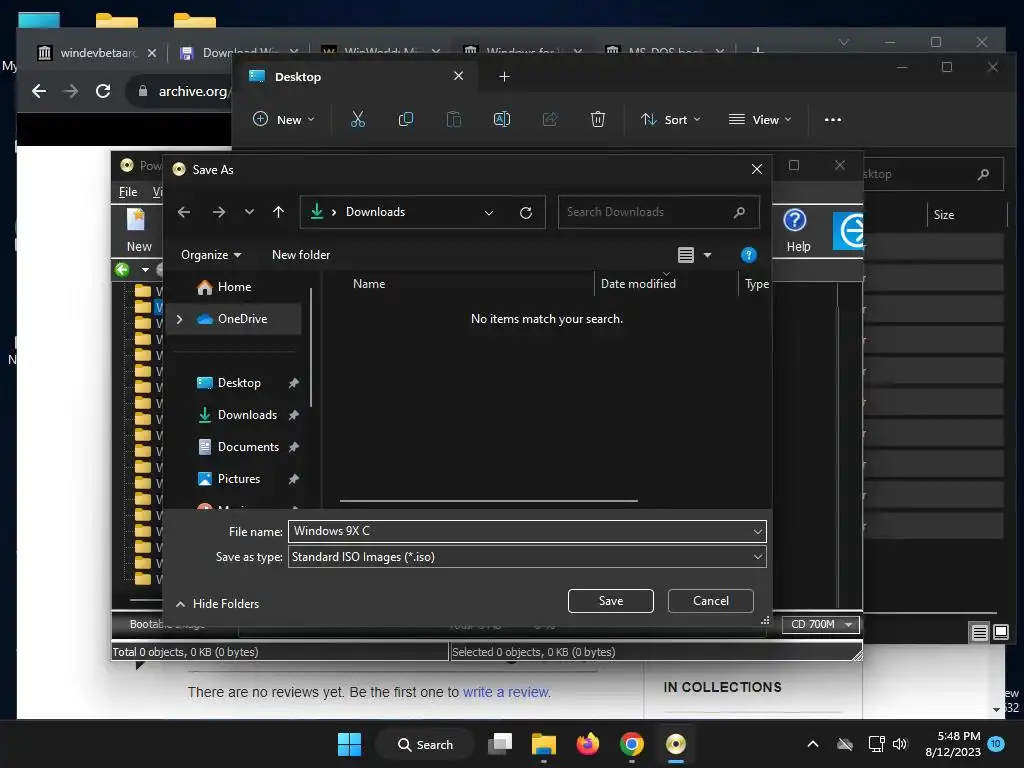Screen dimensions: 1024x768
Task: Open the Sort menu in File Explorer
Action: click(x=670, y=120)
